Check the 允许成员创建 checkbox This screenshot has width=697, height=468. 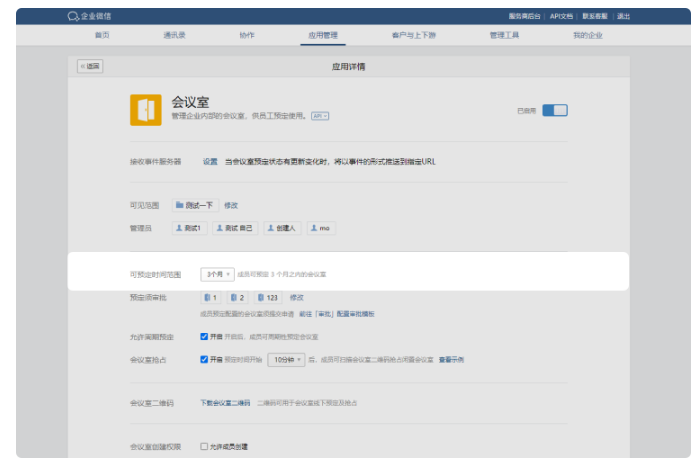pyautogui.click(x=204, y=446)
